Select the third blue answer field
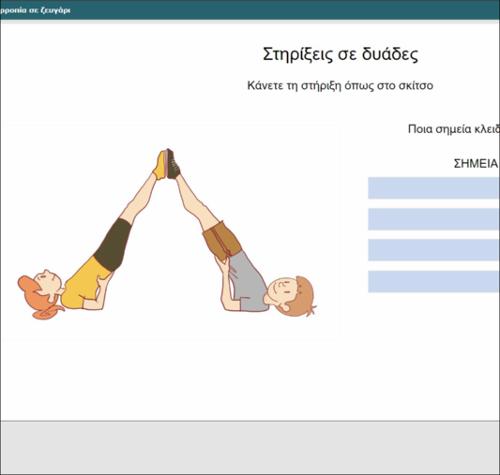The image size is (500, 475). (x=434, y=250)
